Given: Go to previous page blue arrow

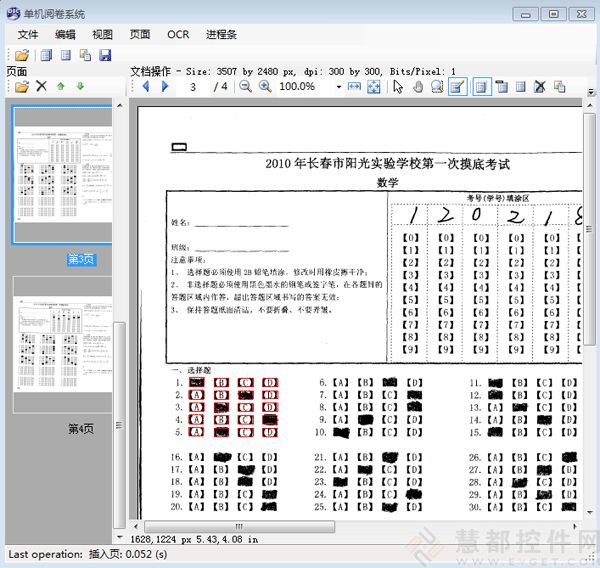Looking at the screenshot, I should point(146,87).
